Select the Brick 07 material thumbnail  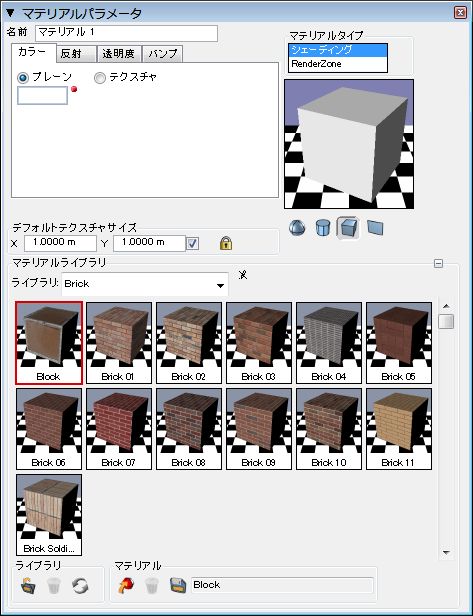pos(119,429)
